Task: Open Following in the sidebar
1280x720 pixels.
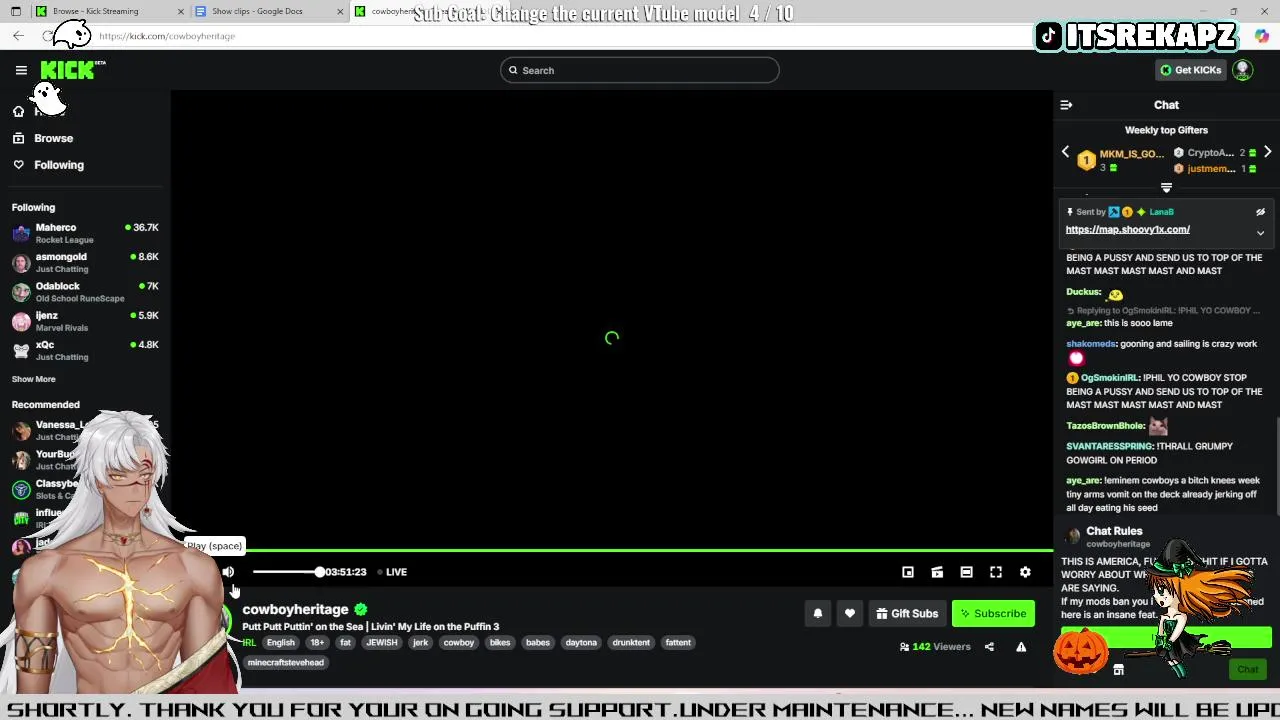Action: pyautogui.click(x=59, y=165)
